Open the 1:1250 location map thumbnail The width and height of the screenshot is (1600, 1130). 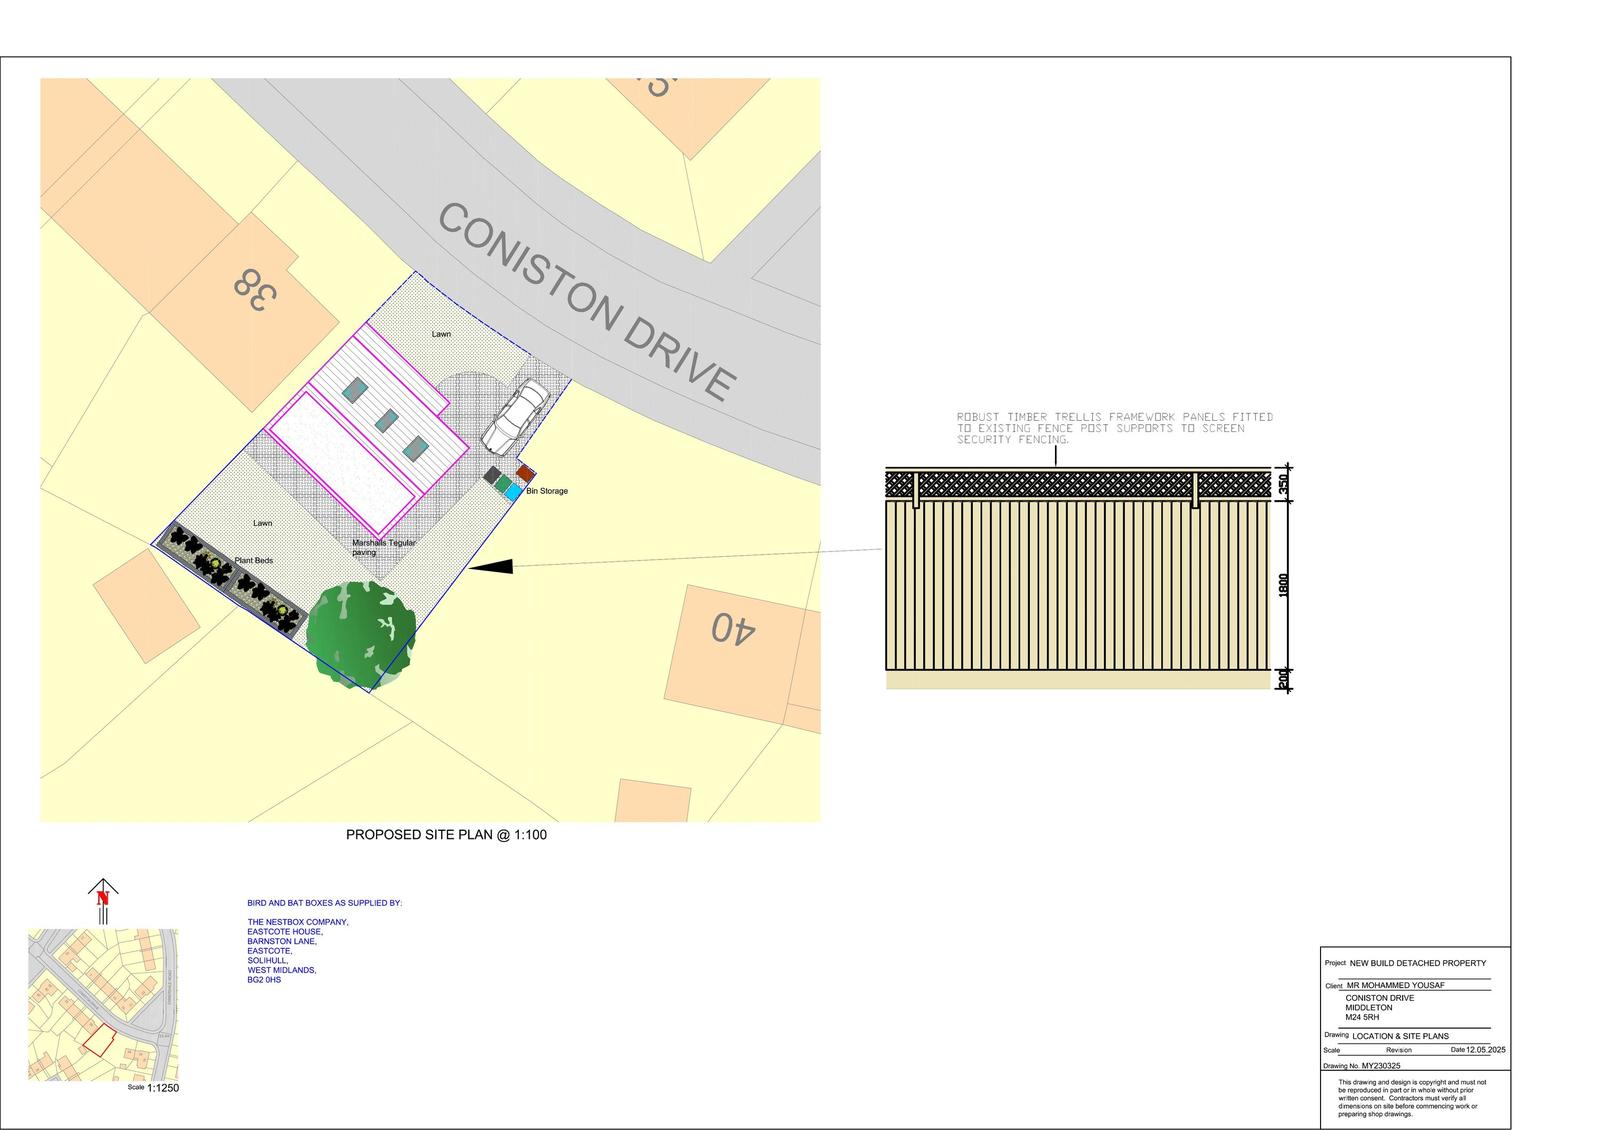(x=102, y=1005)
